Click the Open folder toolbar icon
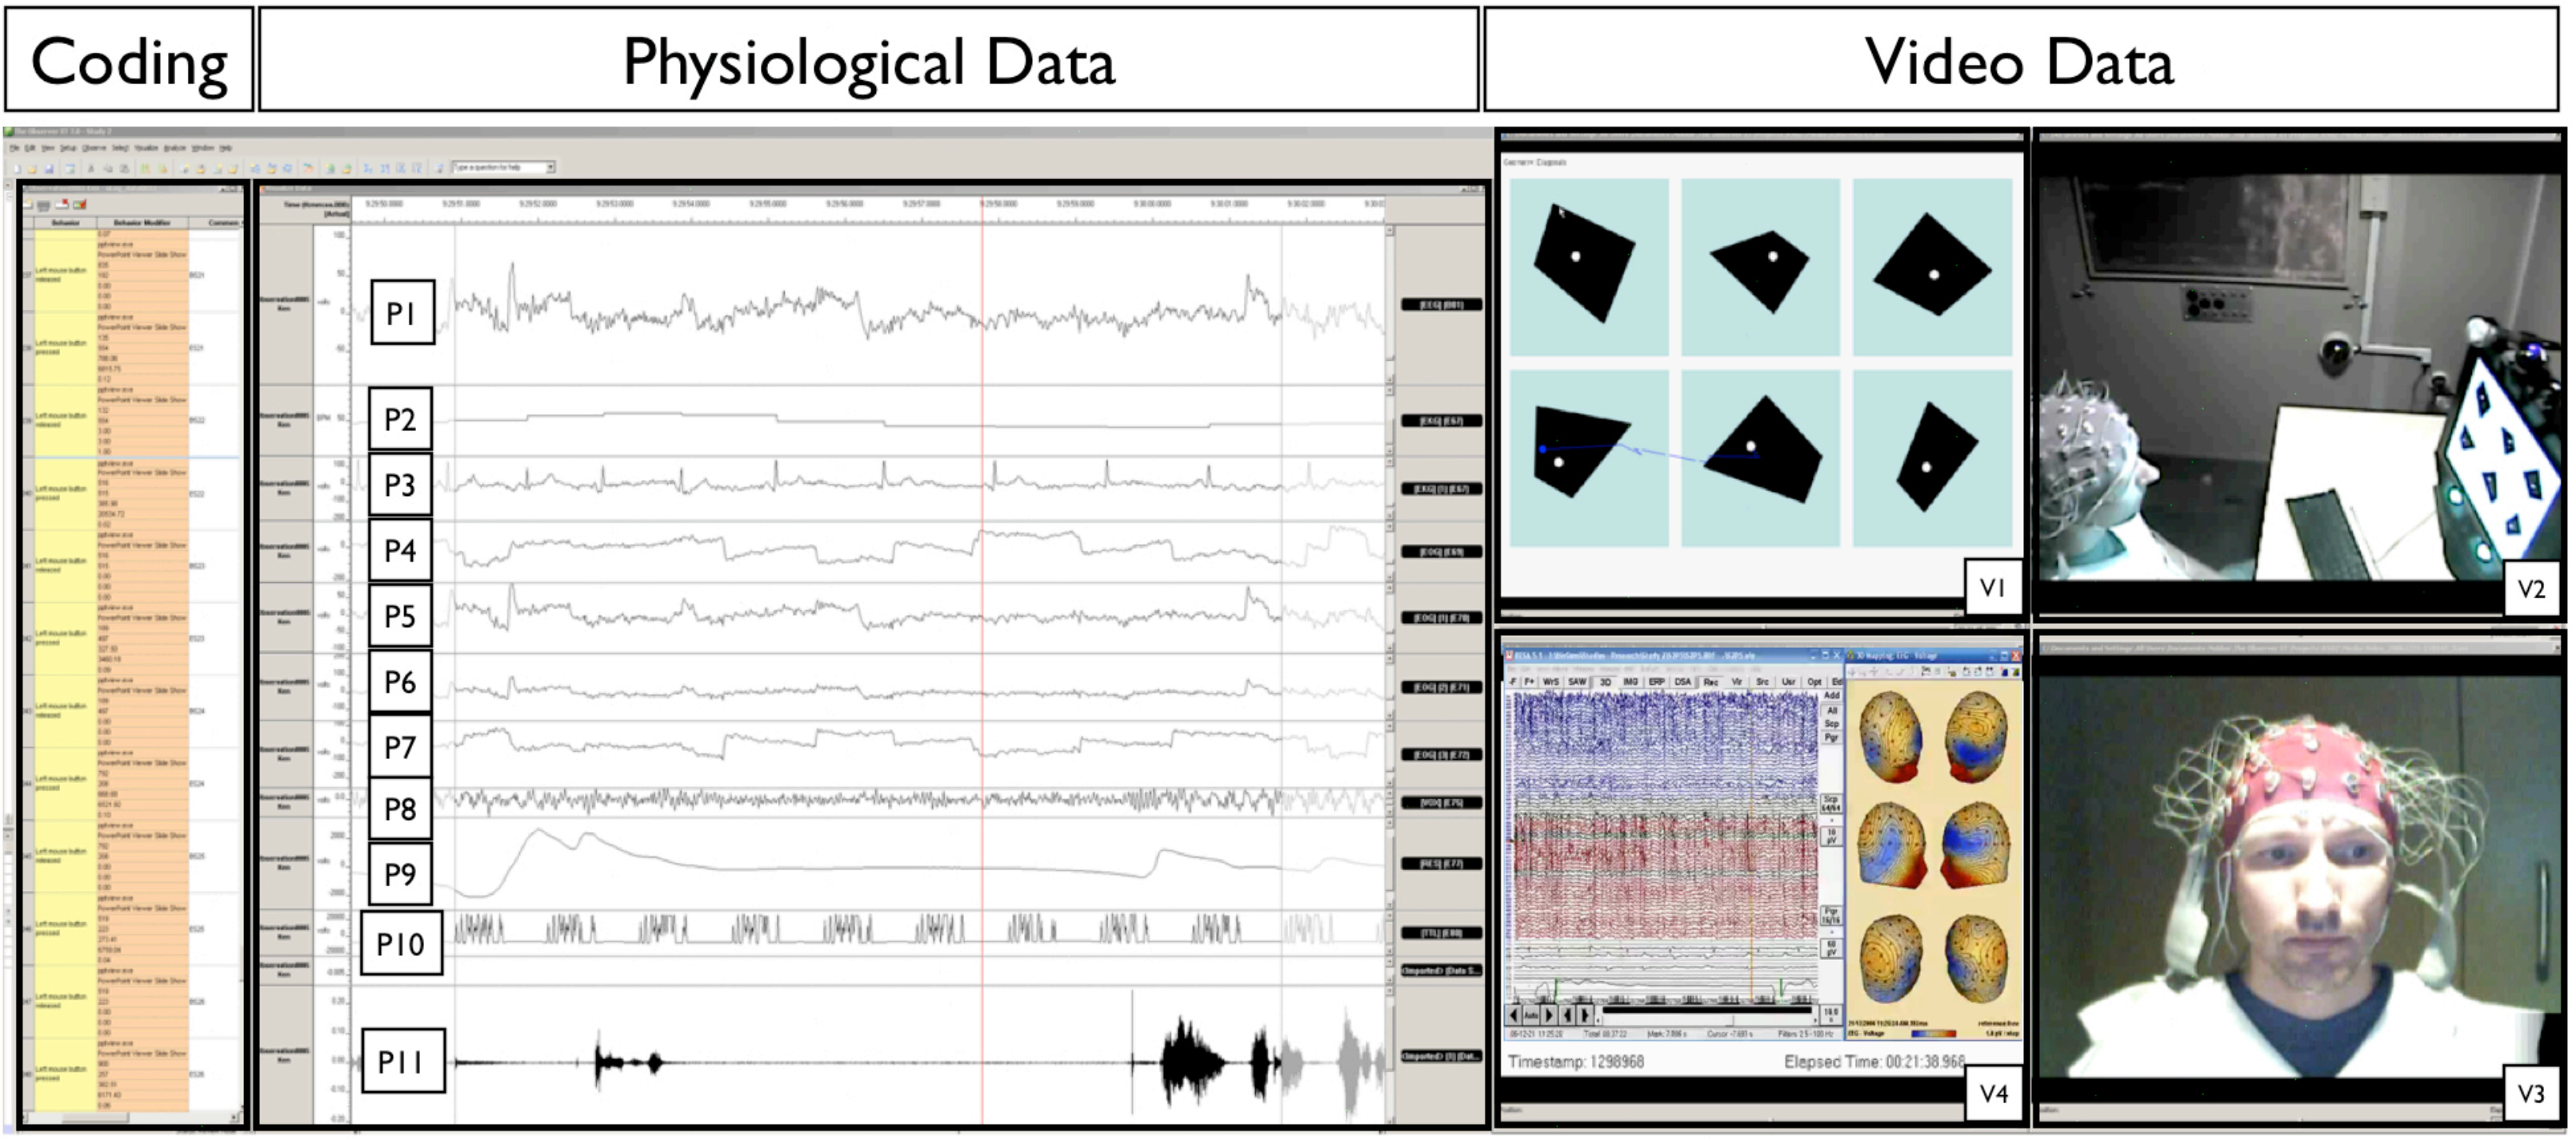2576x1139 pixels. tap(33, 169)
